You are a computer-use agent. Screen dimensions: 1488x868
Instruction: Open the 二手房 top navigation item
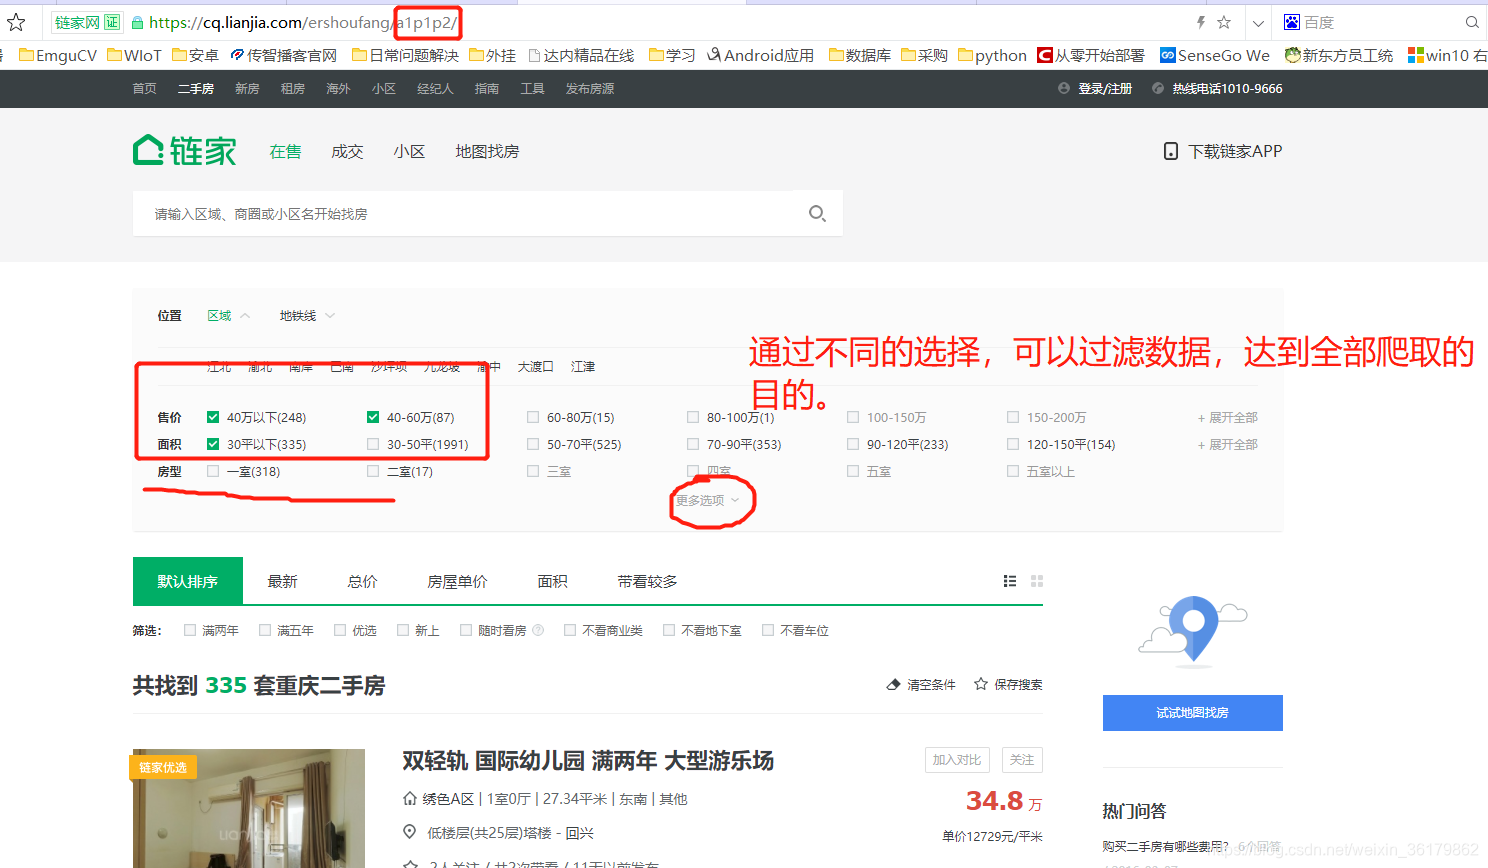tap(196, 89)
